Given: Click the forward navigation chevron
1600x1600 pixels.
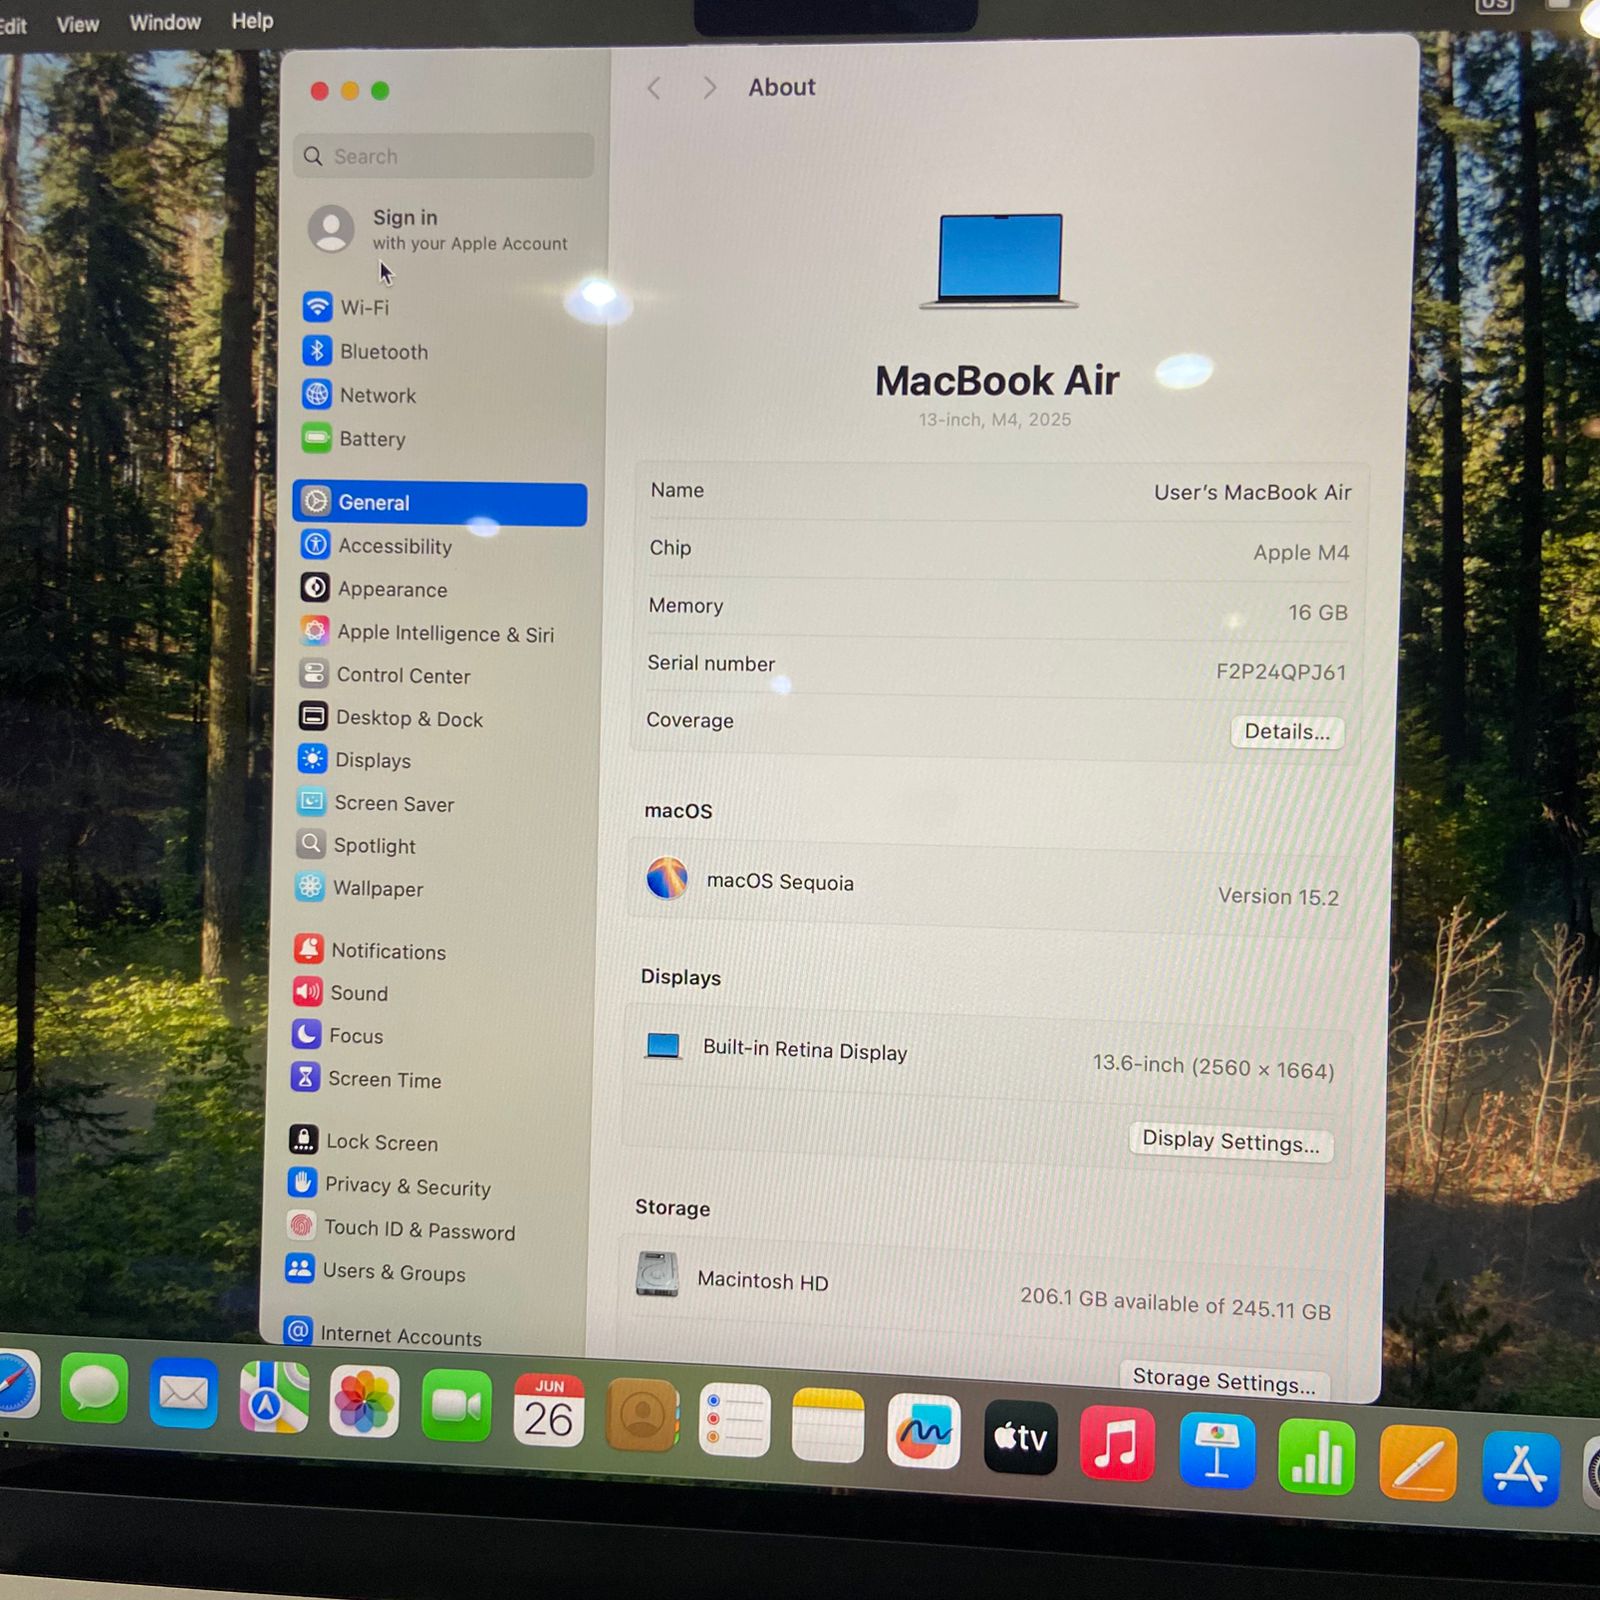Looking at the screenshot, I should 709,88.
